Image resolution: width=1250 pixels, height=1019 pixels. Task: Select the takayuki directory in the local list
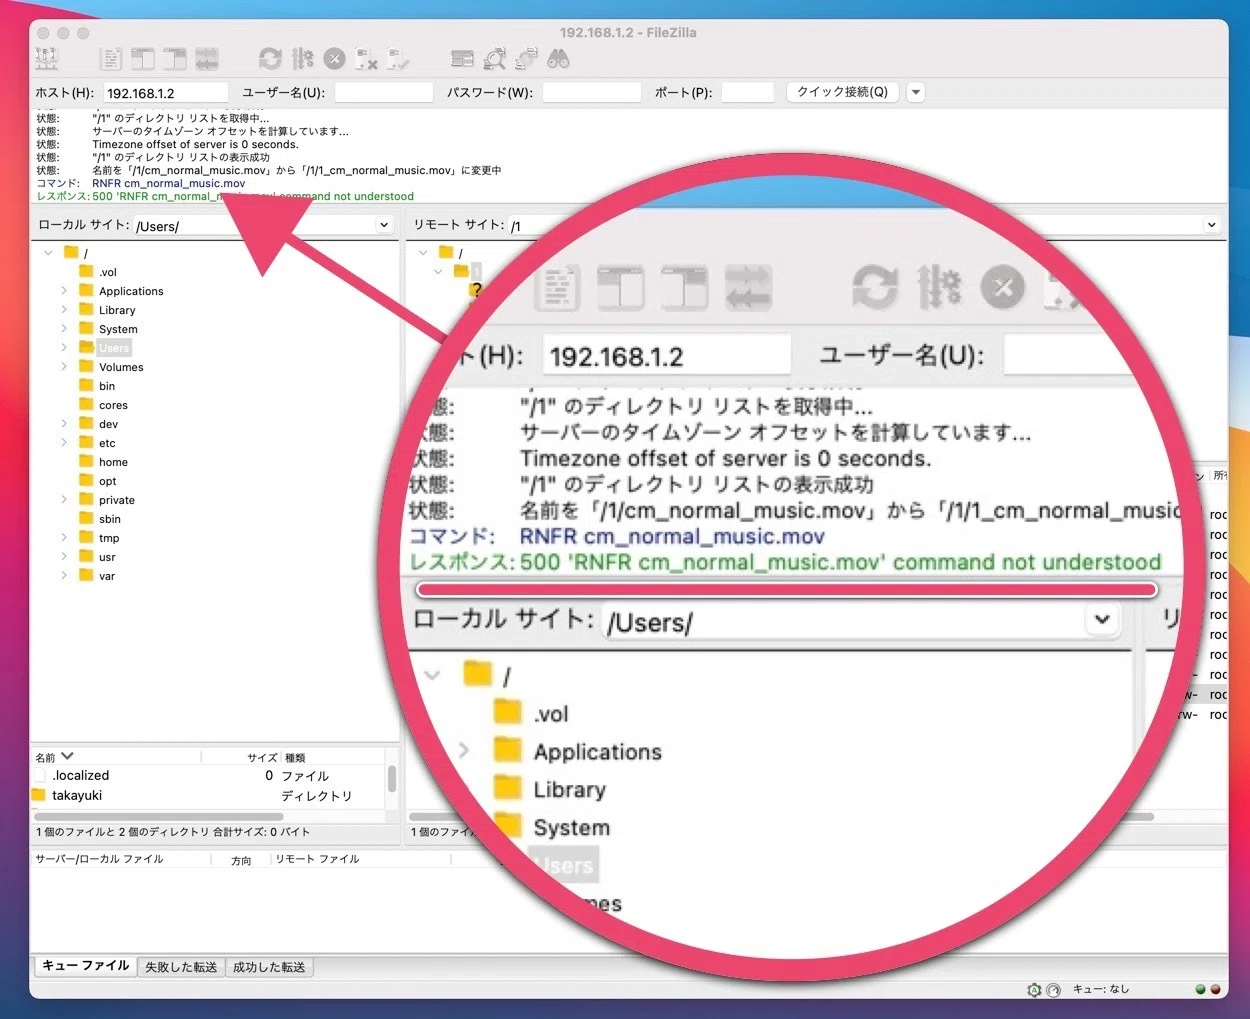pyautogui.click(x=77, y=795)
